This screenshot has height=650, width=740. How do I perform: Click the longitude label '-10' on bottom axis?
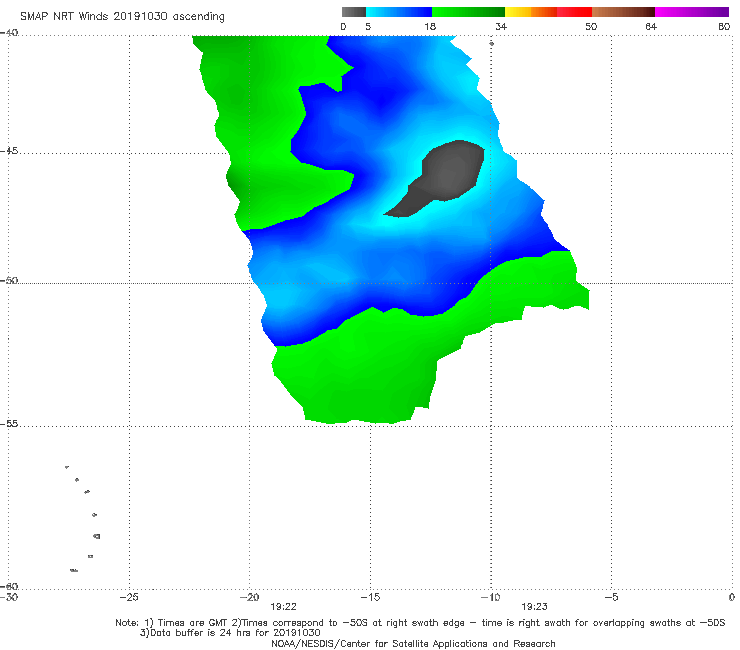click(490, 597)
